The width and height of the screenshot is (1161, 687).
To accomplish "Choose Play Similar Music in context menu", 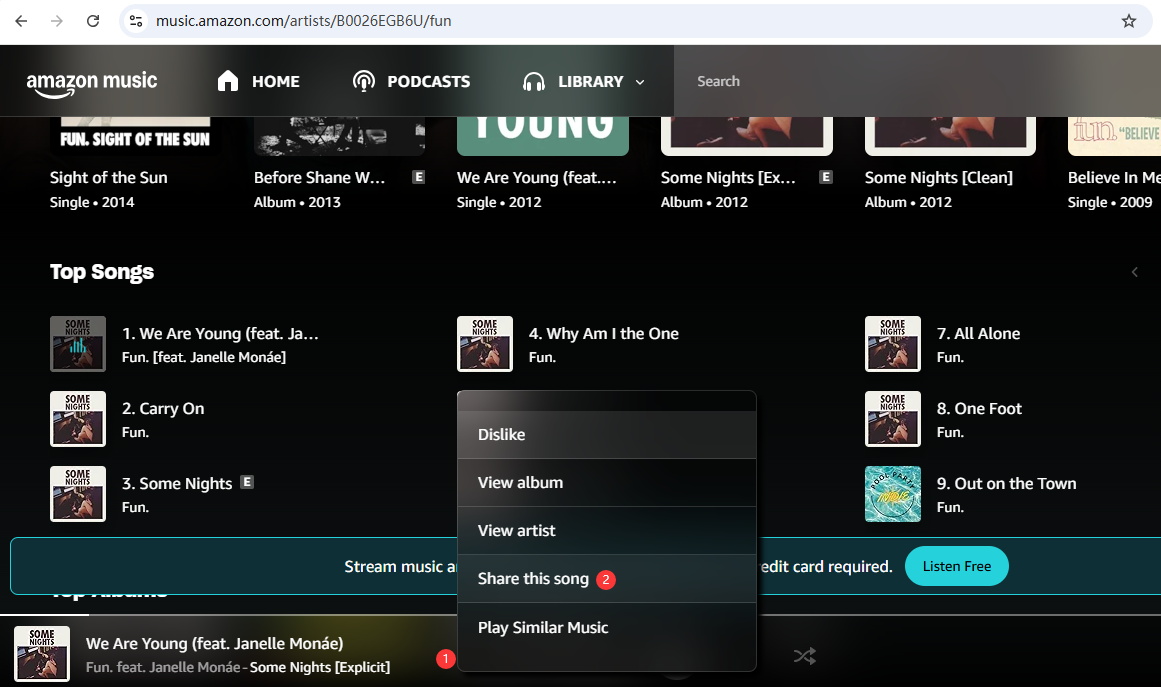I will (606, 628).
